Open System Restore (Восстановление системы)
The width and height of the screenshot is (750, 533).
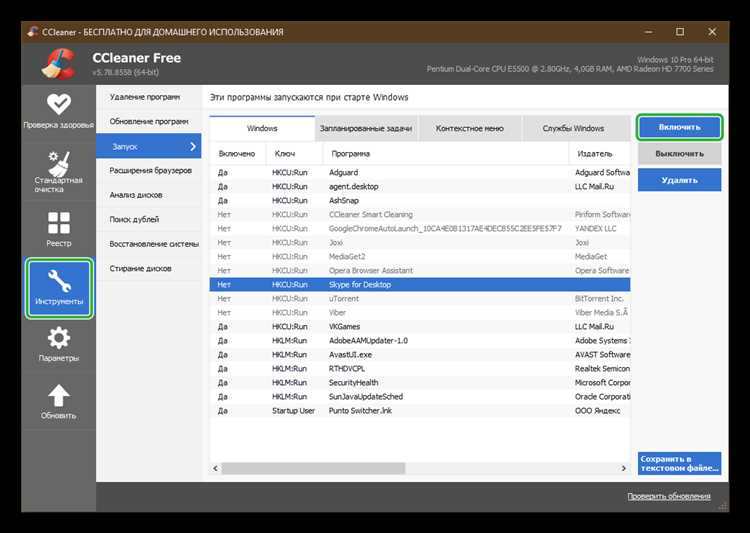149,244
